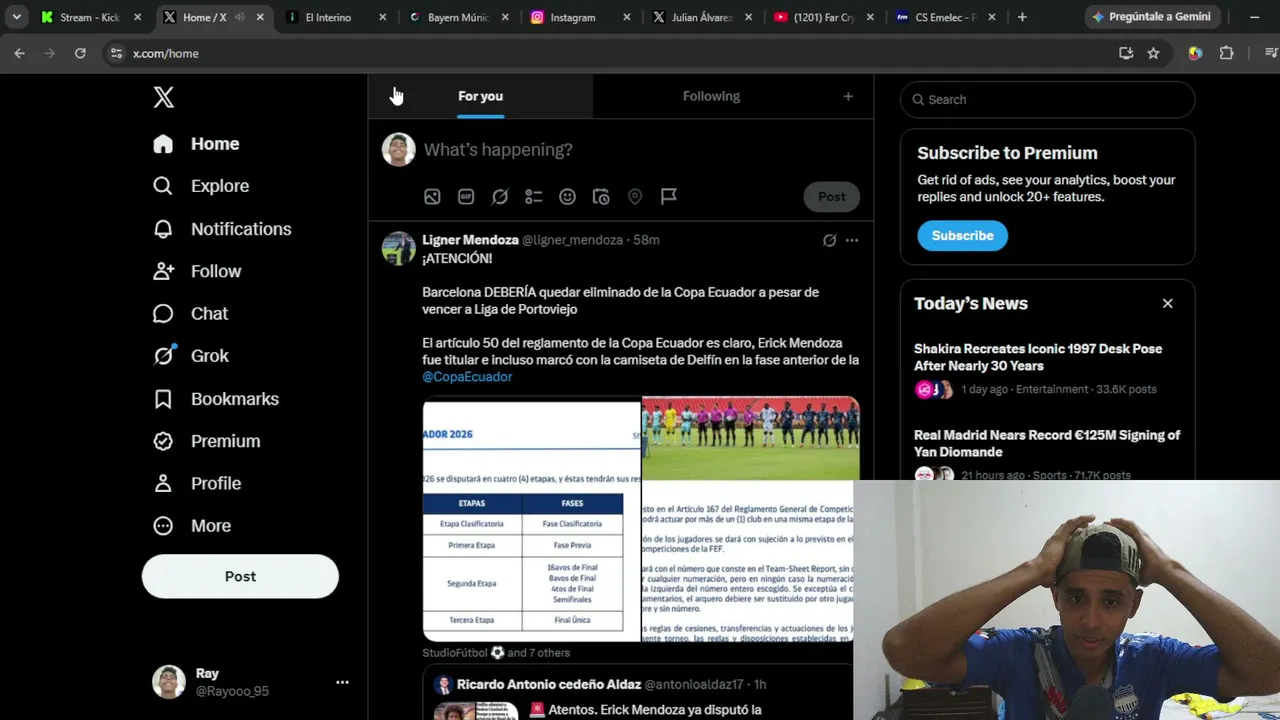Go back in browser history
Viewport: 1280px width, 720px height.
(19, 53)
